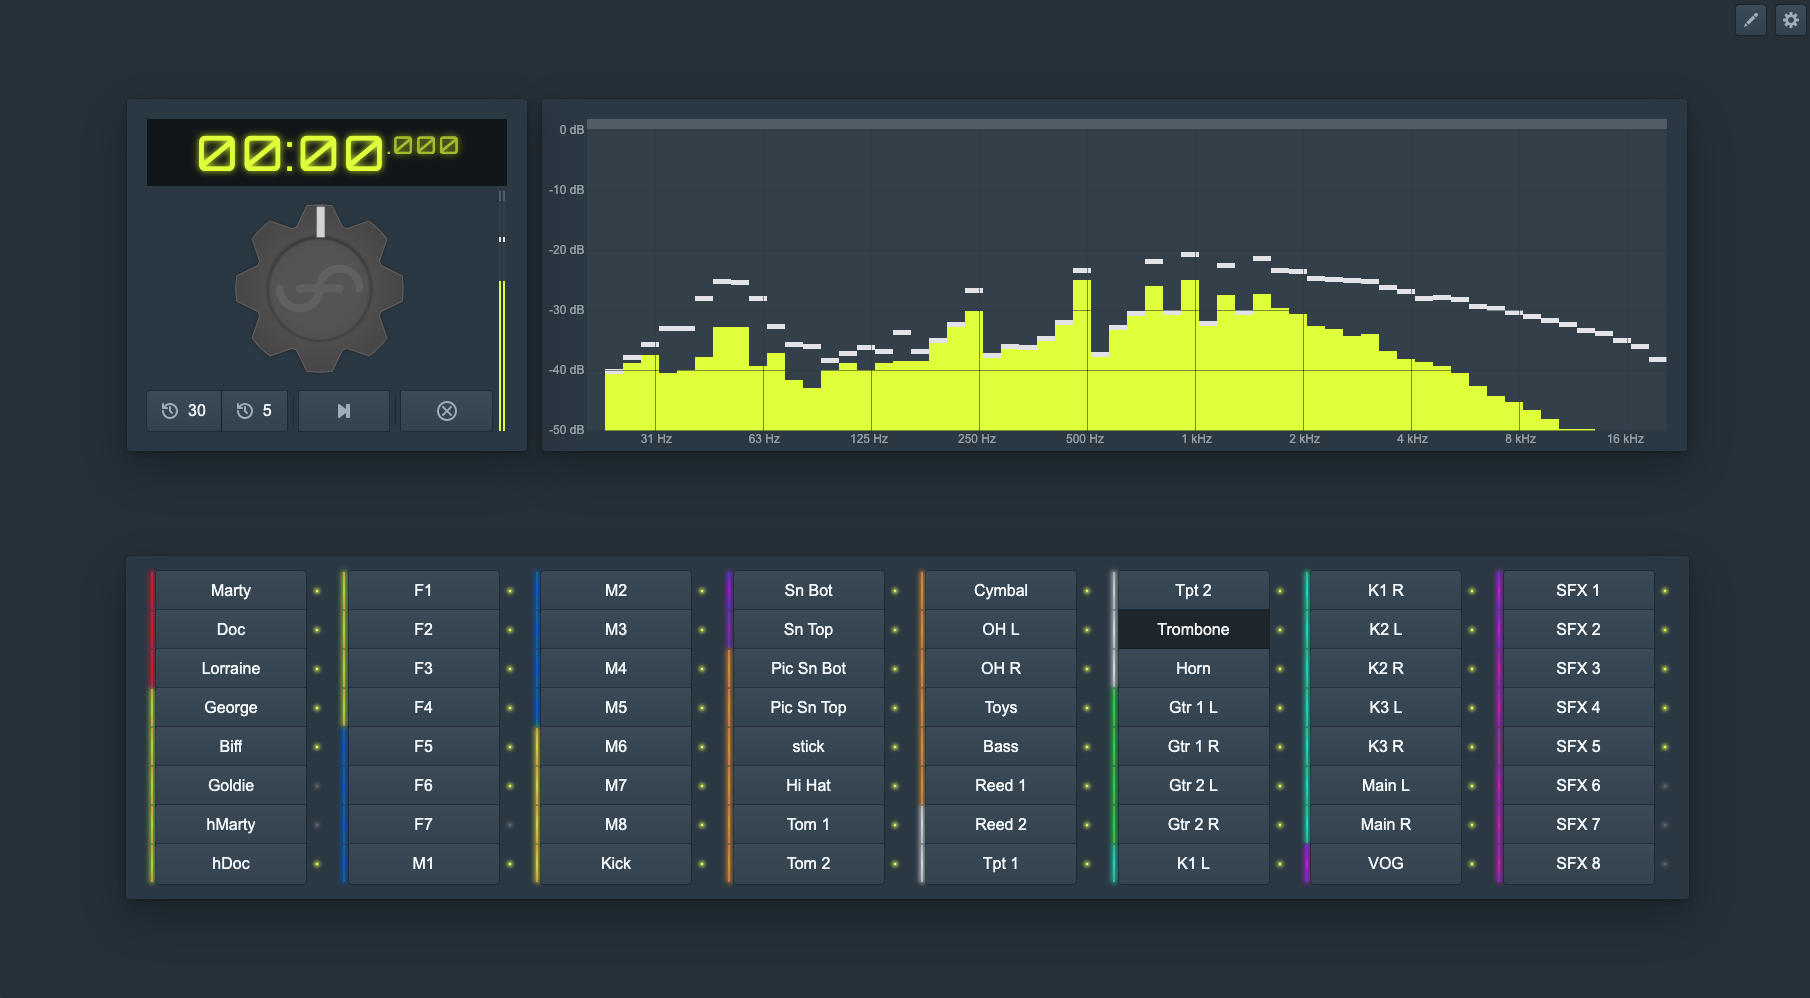Select the Marty channel
This screenshot has width=1810, height=998.
(231, 590)
